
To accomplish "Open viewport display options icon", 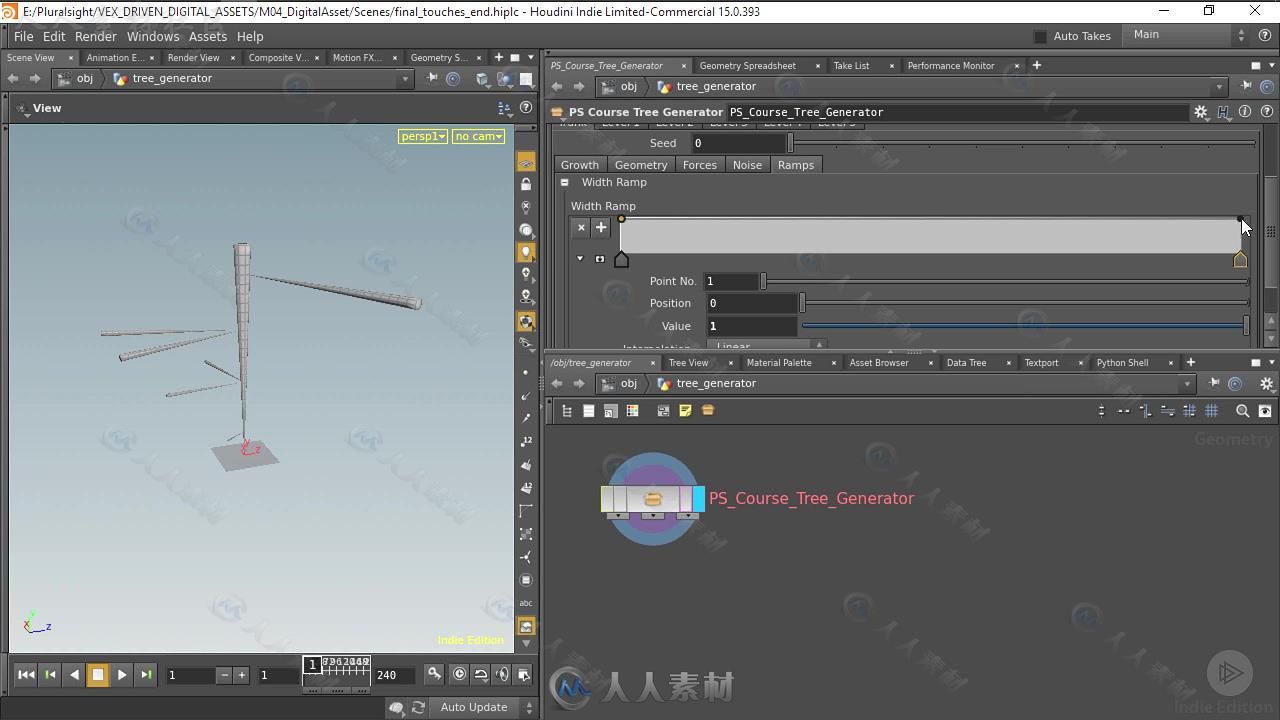I will coord(505,108).
